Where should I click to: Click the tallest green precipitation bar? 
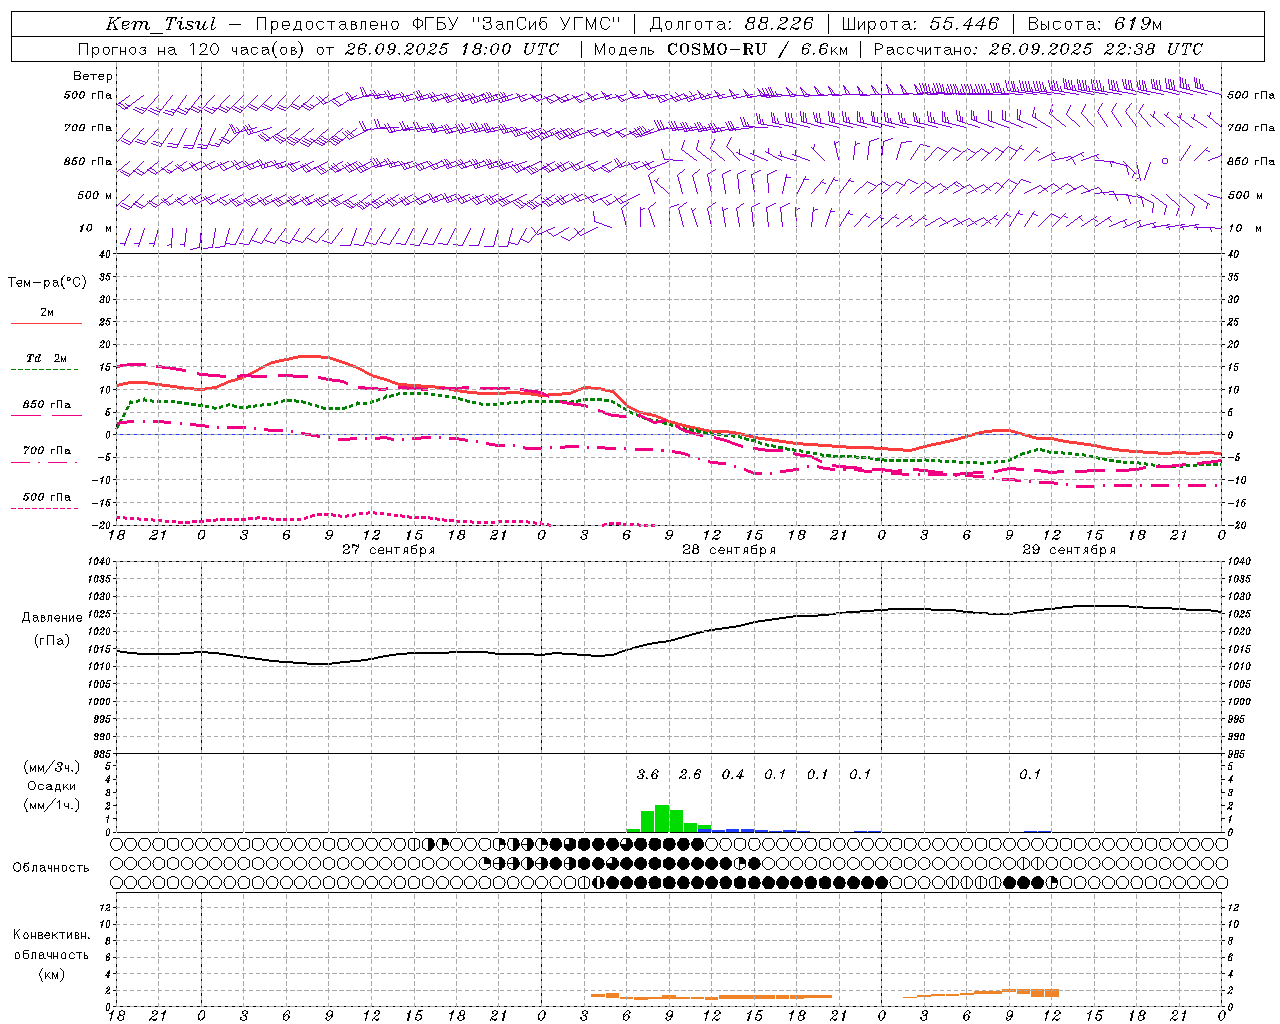click(x=662, y=818)
